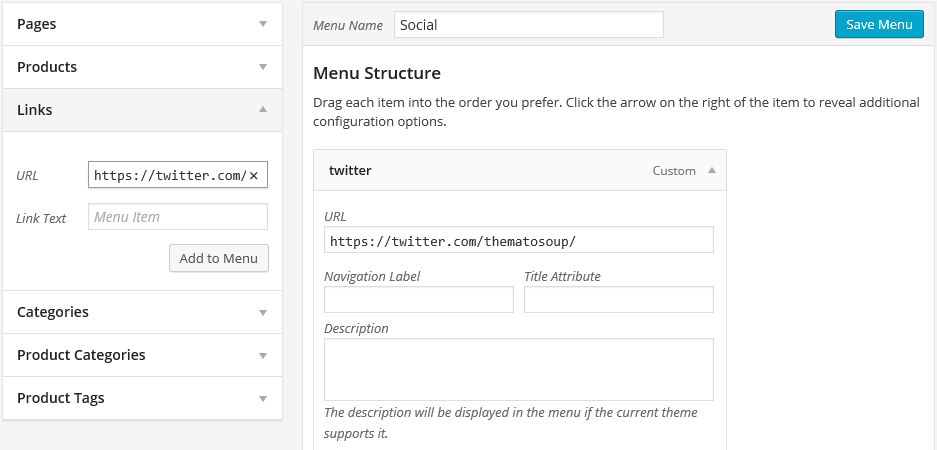Clear the Links URL field with the X
Screen dimensions: 937x450
pyautogui.click(x=253, y=176)
